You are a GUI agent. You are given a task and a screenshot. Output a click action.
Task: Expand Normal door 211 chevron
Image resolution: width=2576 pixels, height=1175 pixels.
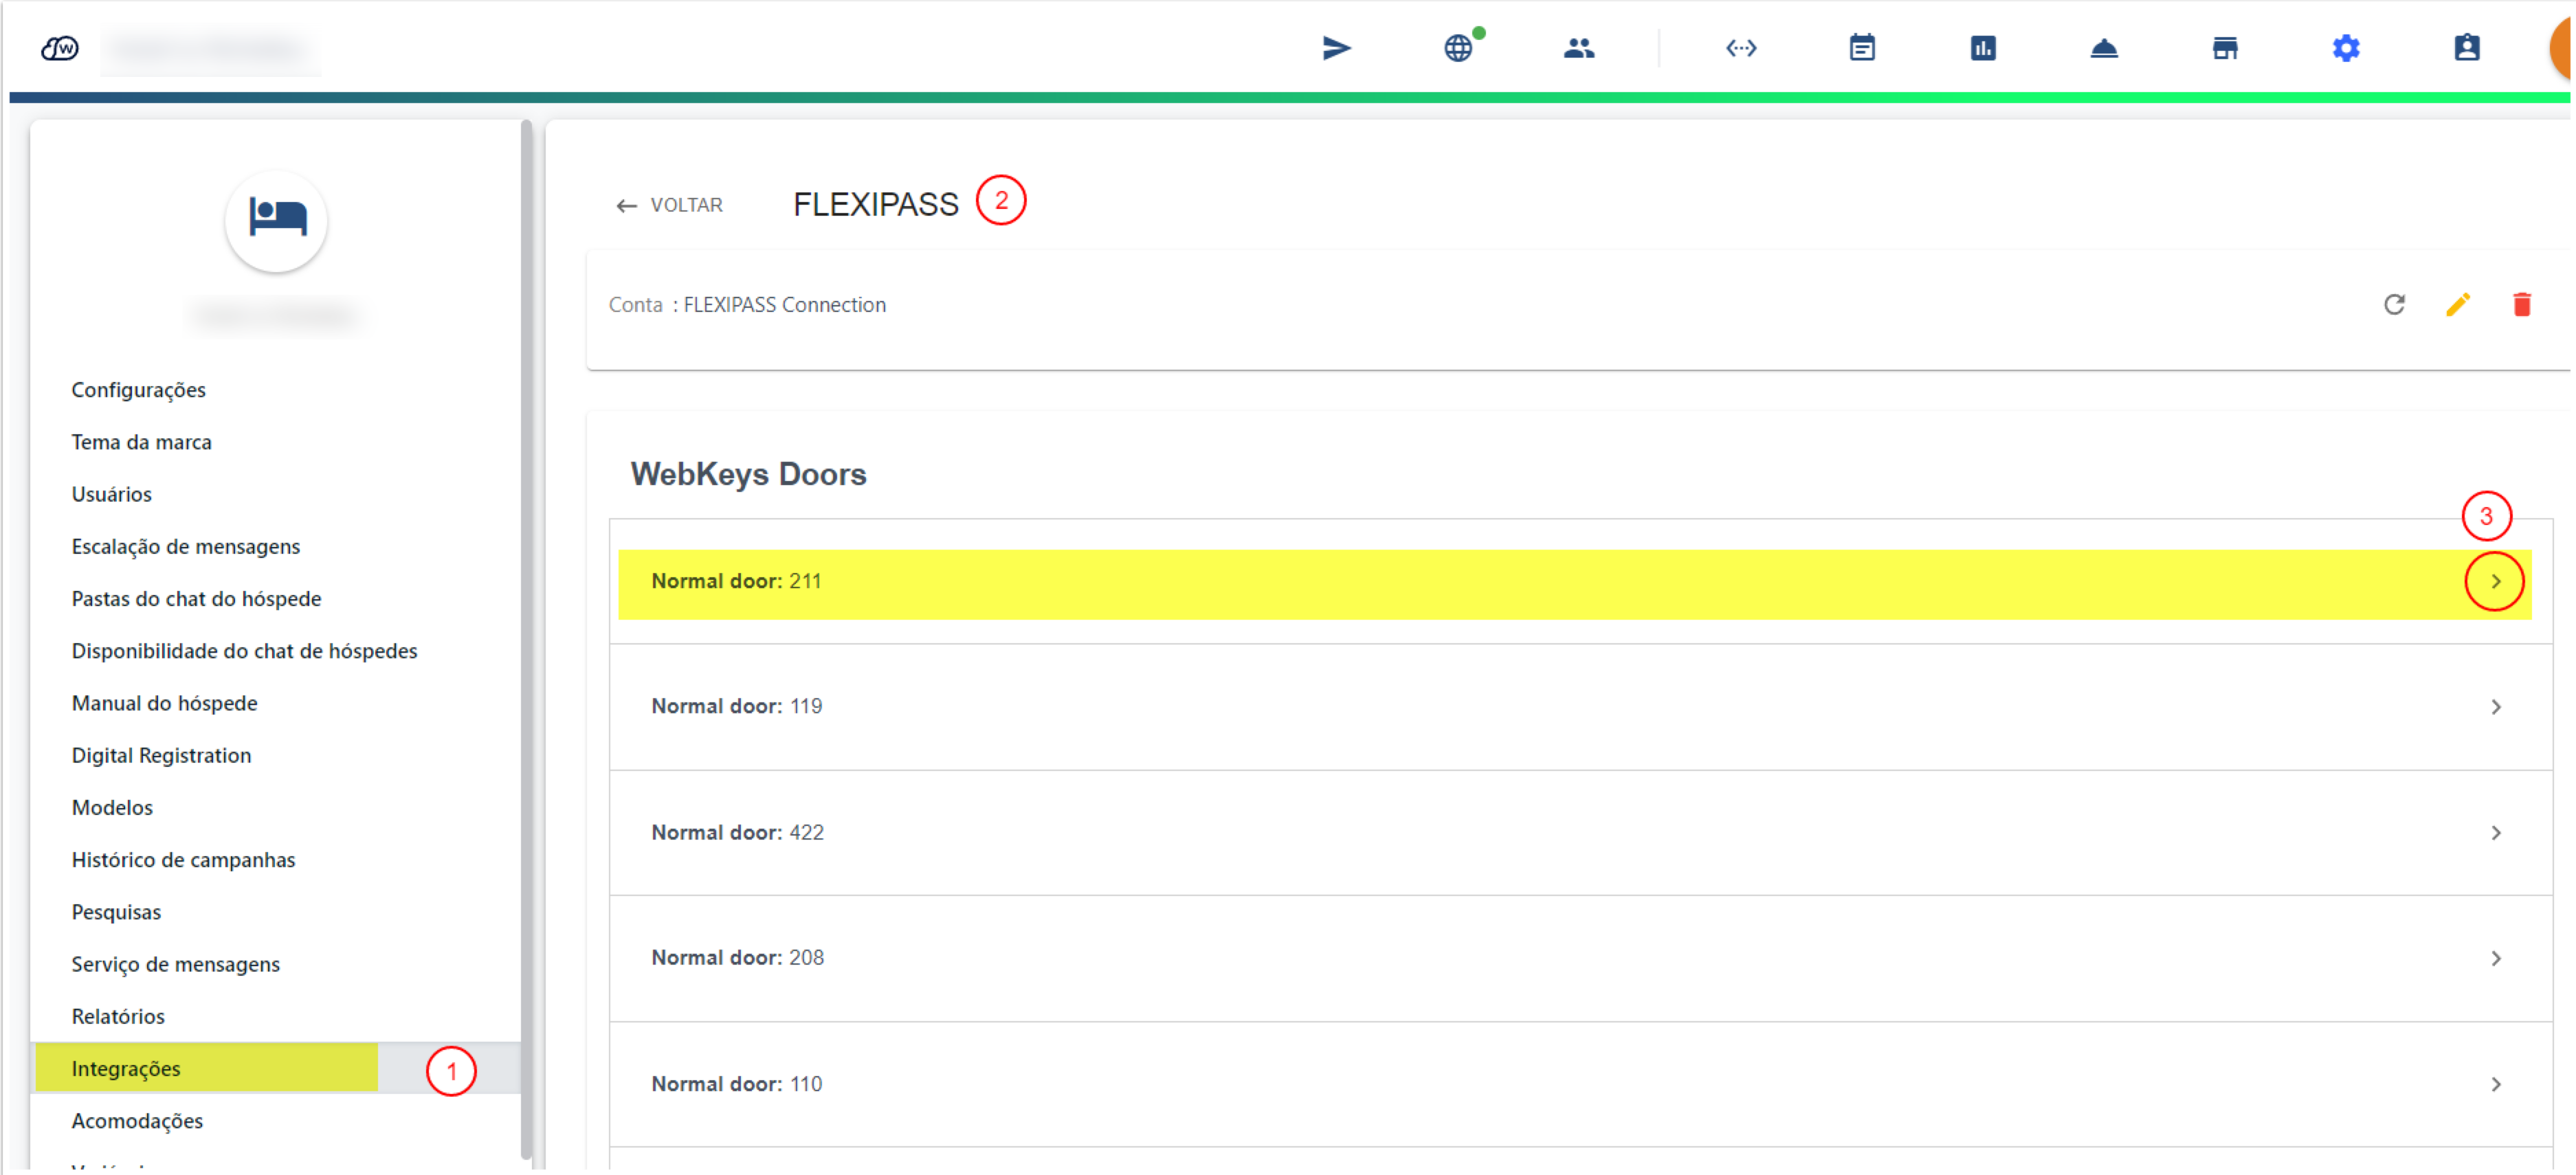tap(2496, 581)
